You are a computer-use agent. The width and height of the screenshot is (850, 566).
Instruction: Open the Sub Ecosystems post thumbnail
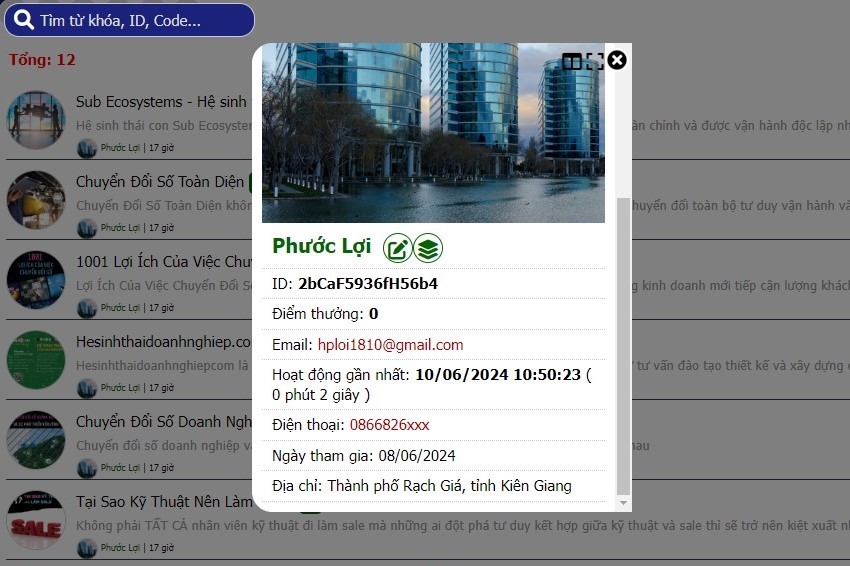[x=36, y=120]
